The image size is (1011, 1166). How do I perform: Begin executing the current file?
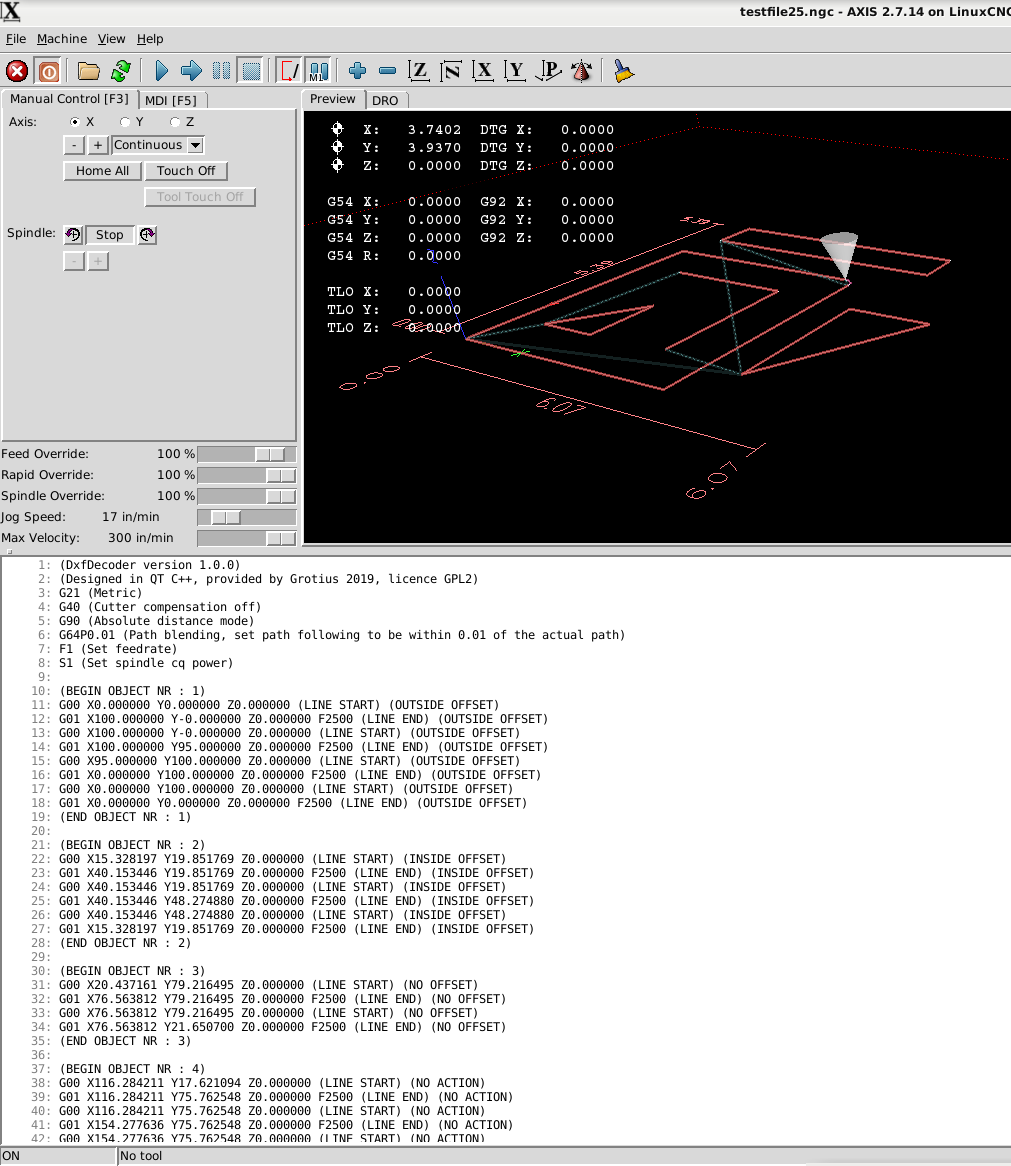click(161, 71)
